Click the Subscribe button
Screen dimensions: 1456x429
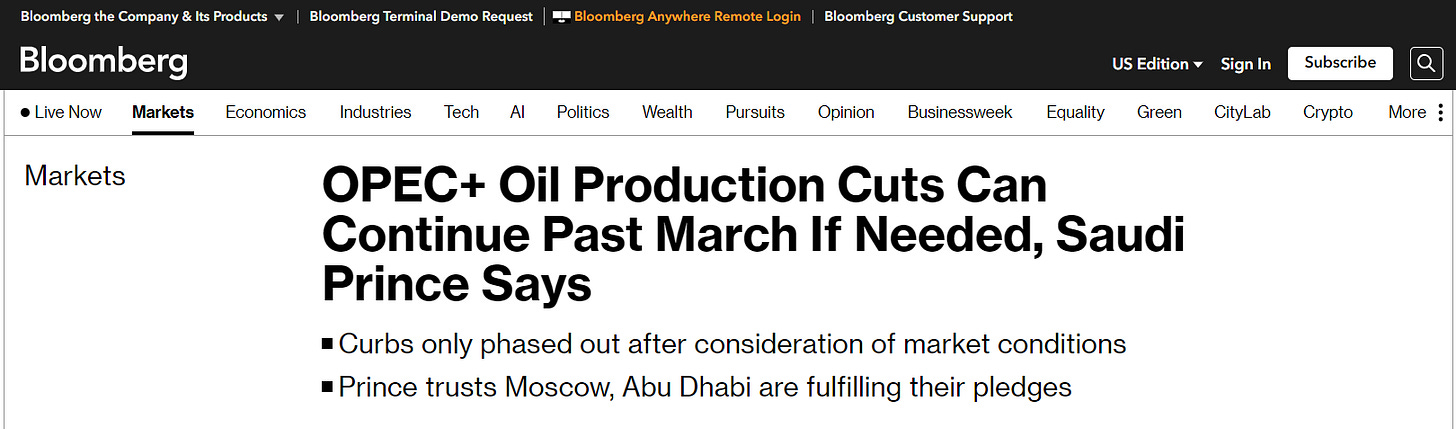[1339, 63]
